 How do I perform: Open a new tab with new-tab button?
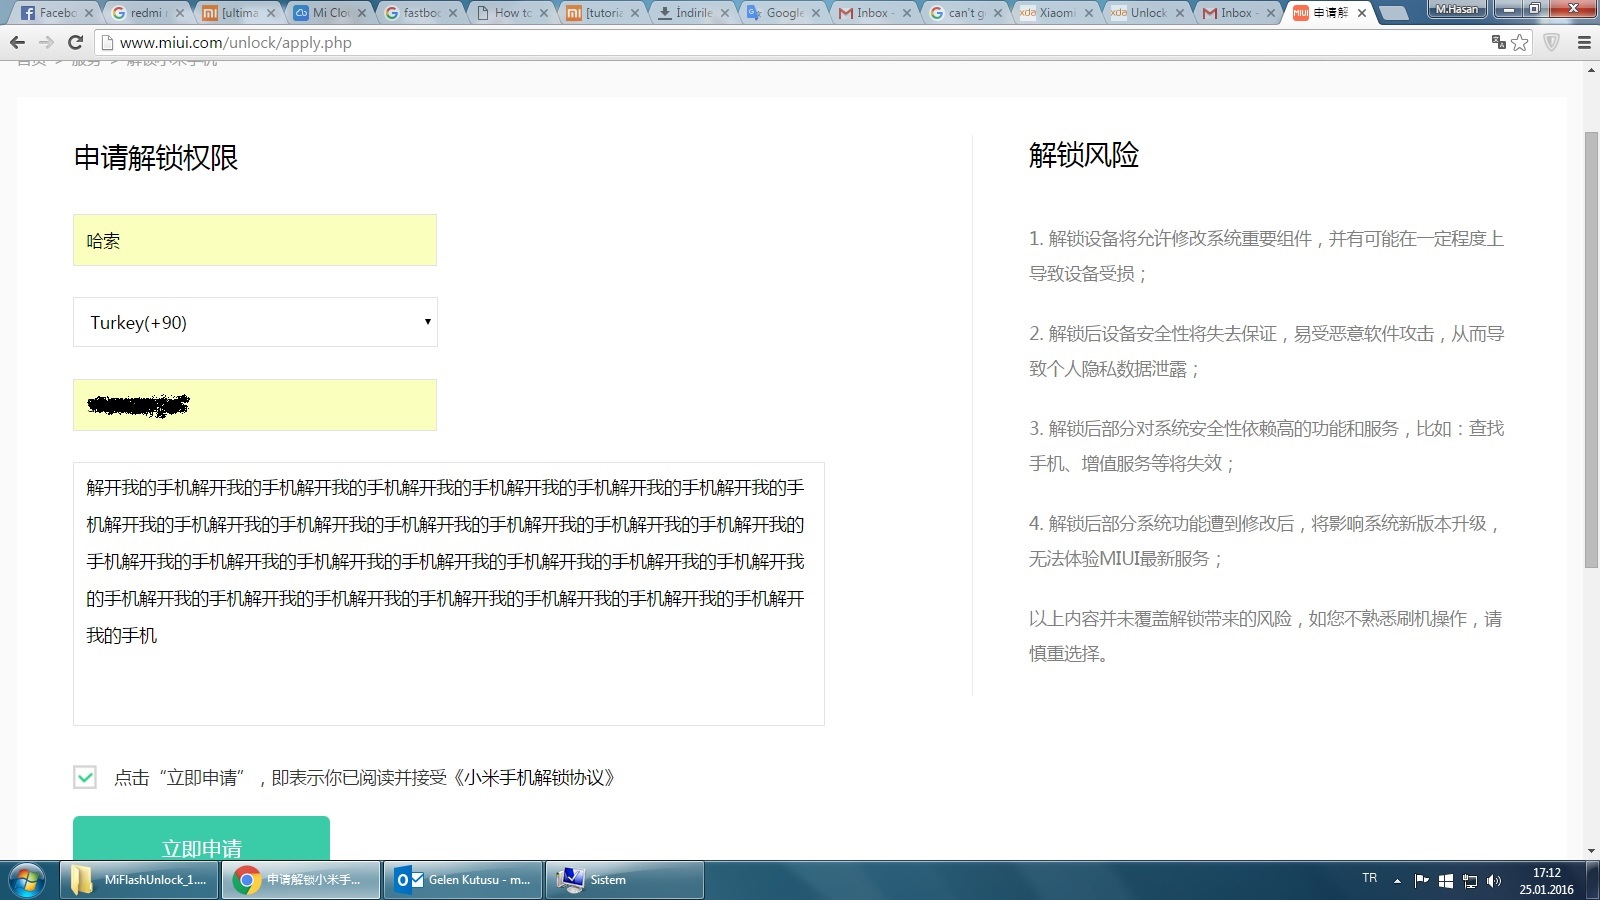(x=1394, y=13)
